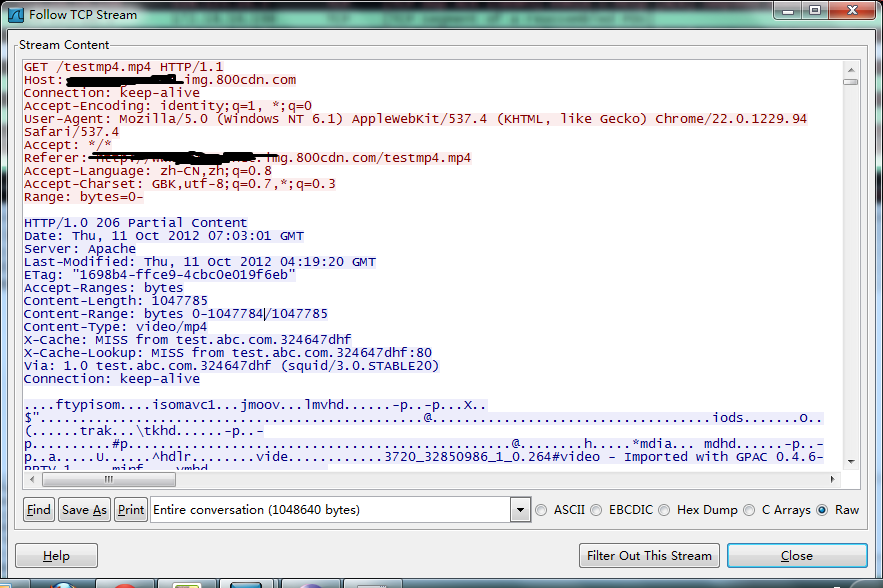
Task: Click the vertical scrollbar down arrow
Action: [850, 461]
